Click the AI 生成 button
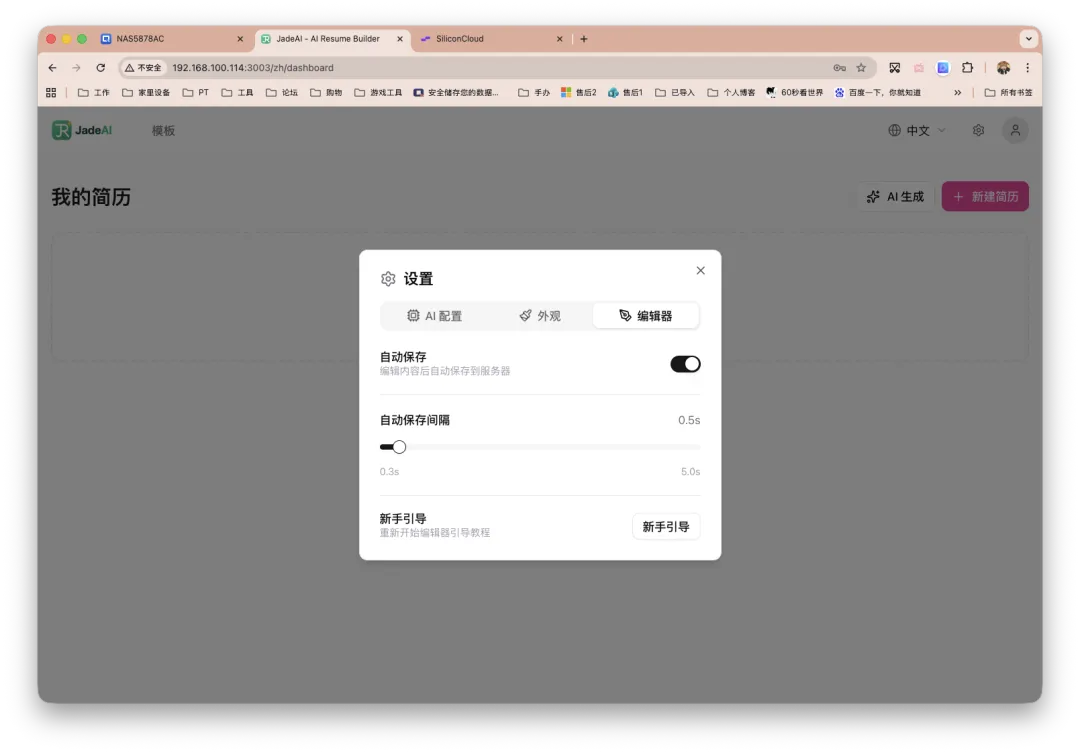1080x753 pixels. [x=895, y=196]
